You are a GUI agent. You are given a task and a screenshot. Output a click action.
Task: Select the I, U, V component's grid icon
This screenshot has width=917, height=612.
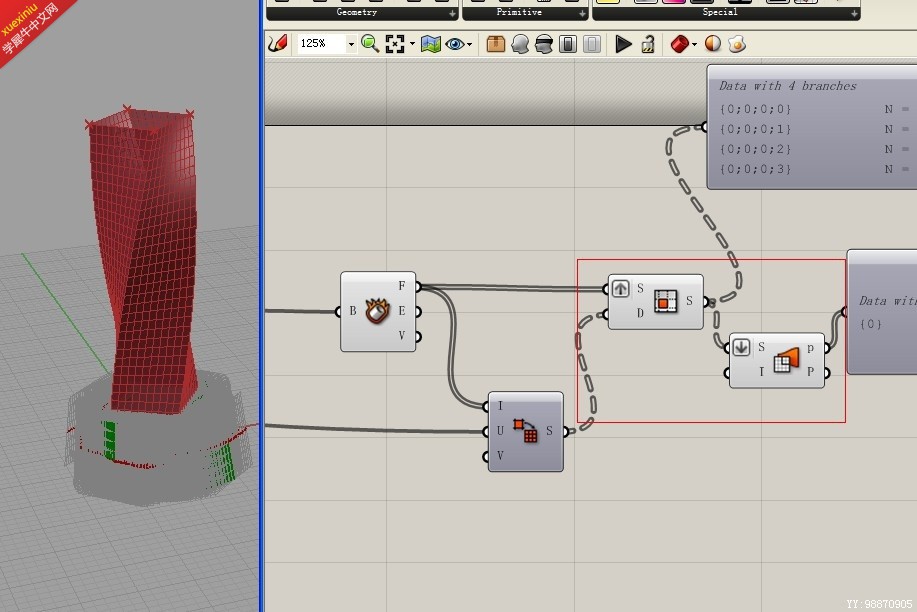pyautogui.click(x=525, y=431)
